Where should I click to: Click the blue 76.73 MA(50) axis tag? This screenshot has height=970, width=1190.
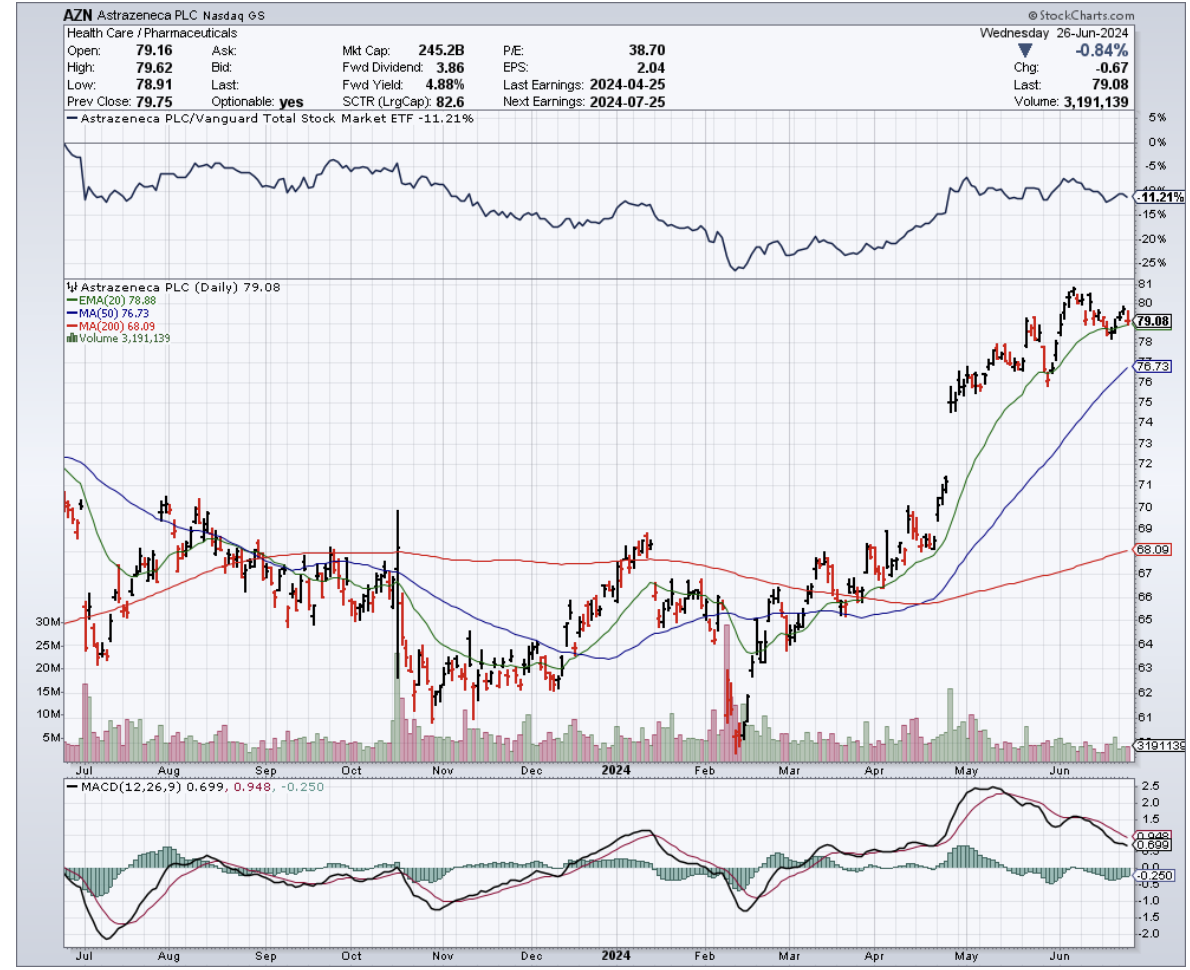1153,367
